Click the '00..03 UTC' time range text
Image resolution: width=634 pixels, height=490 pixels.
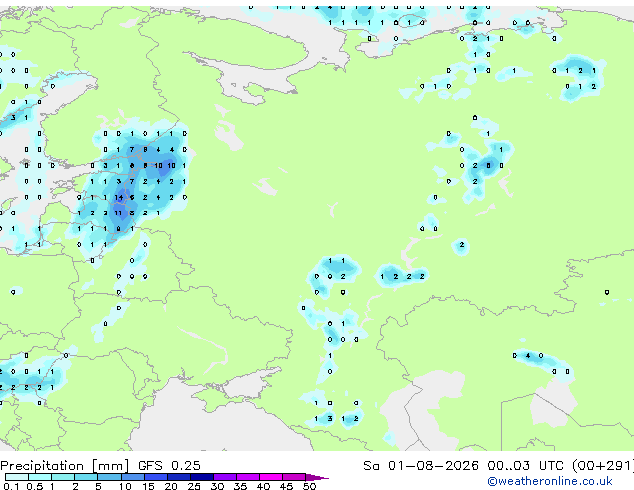(x=525, y=466)
